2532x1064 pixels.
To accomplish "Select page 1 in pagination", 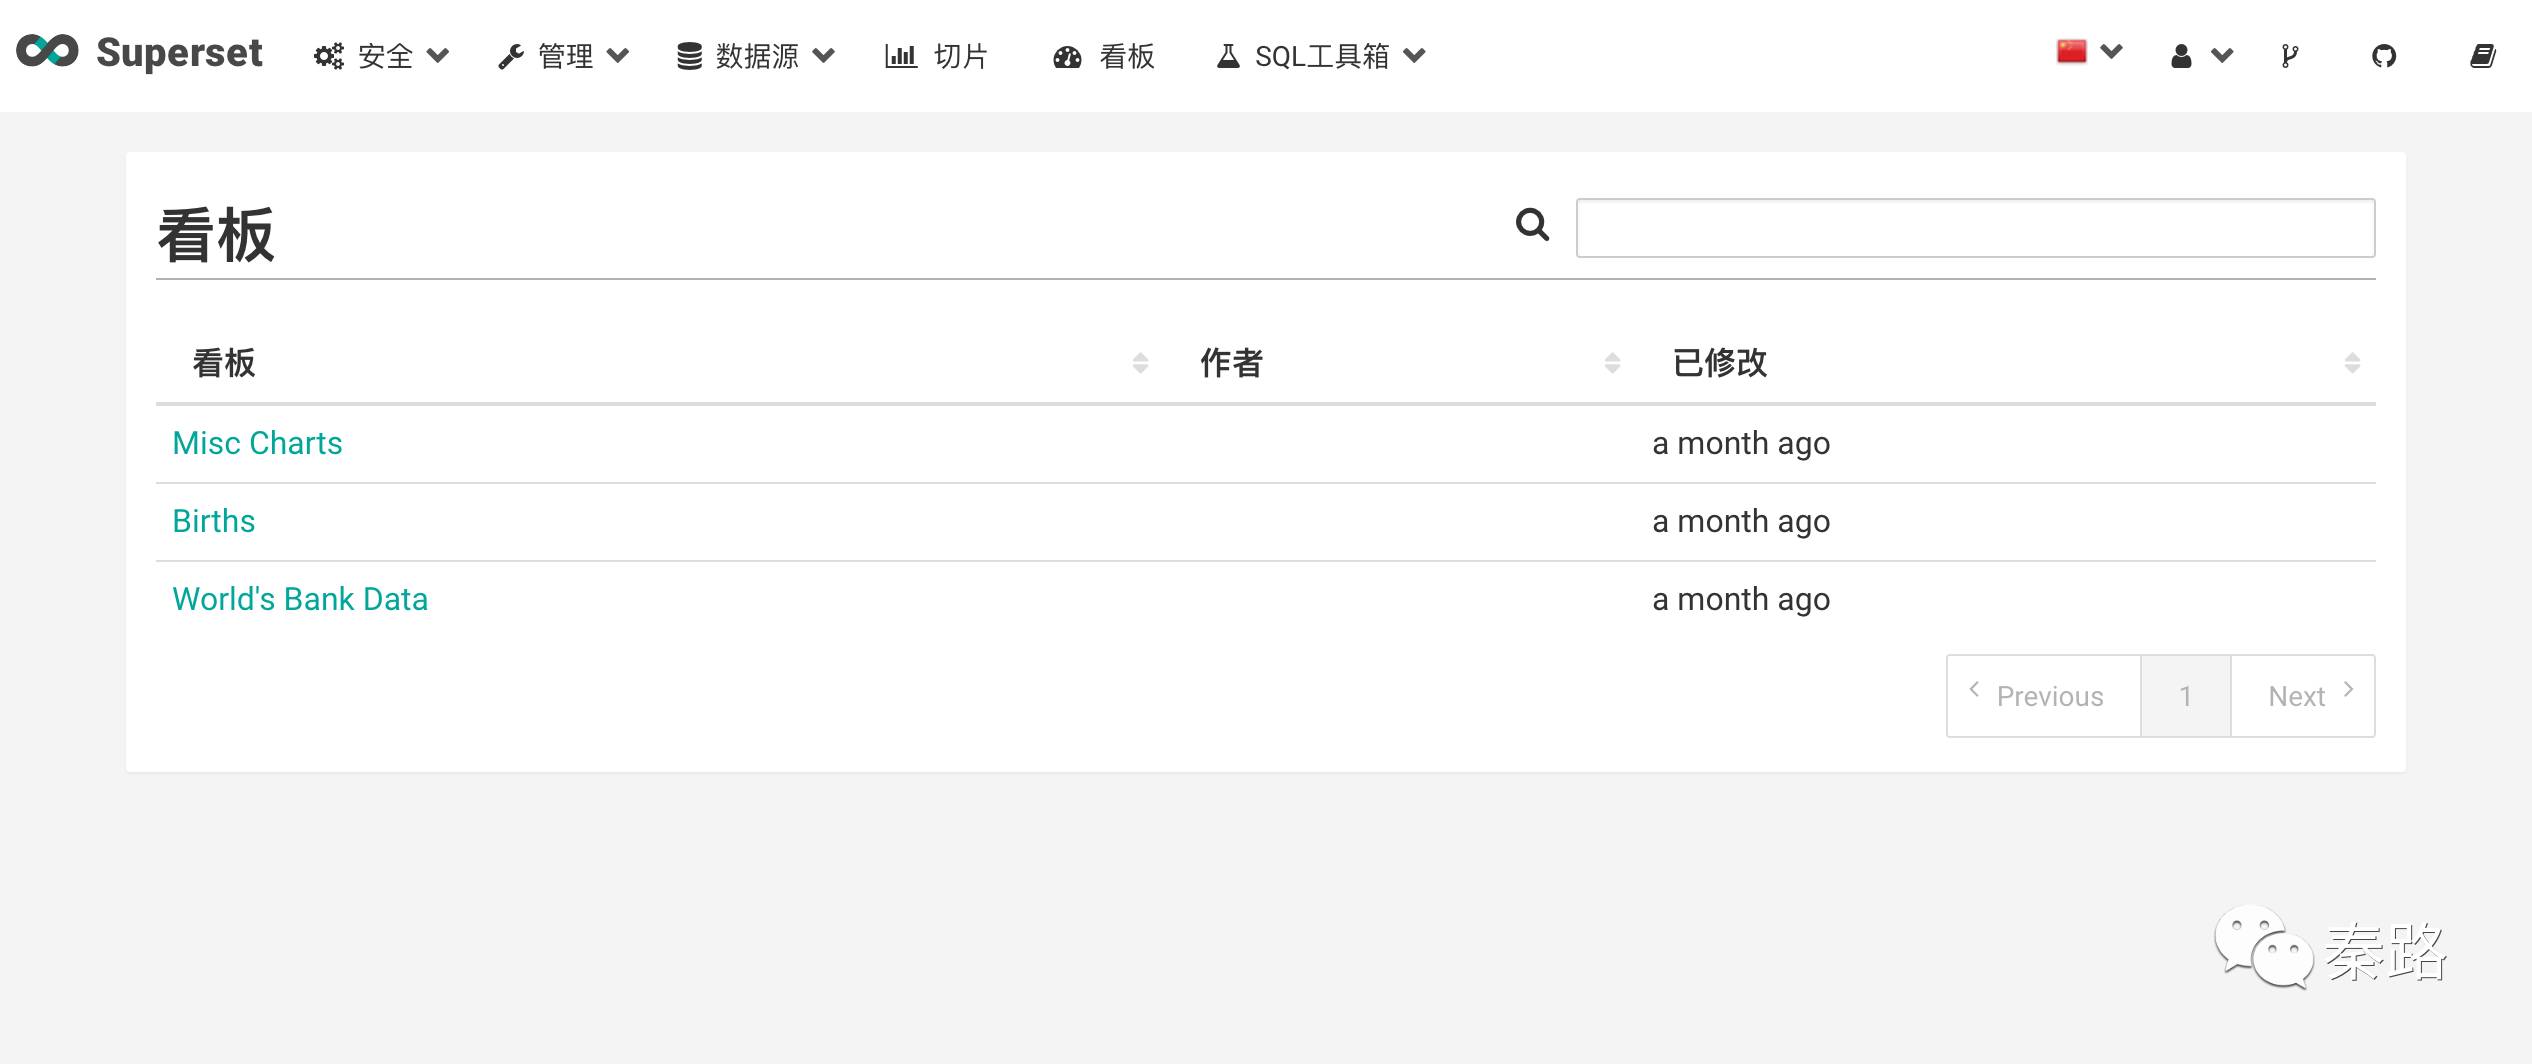I will pyautogui.click(x=2186, y=696).
